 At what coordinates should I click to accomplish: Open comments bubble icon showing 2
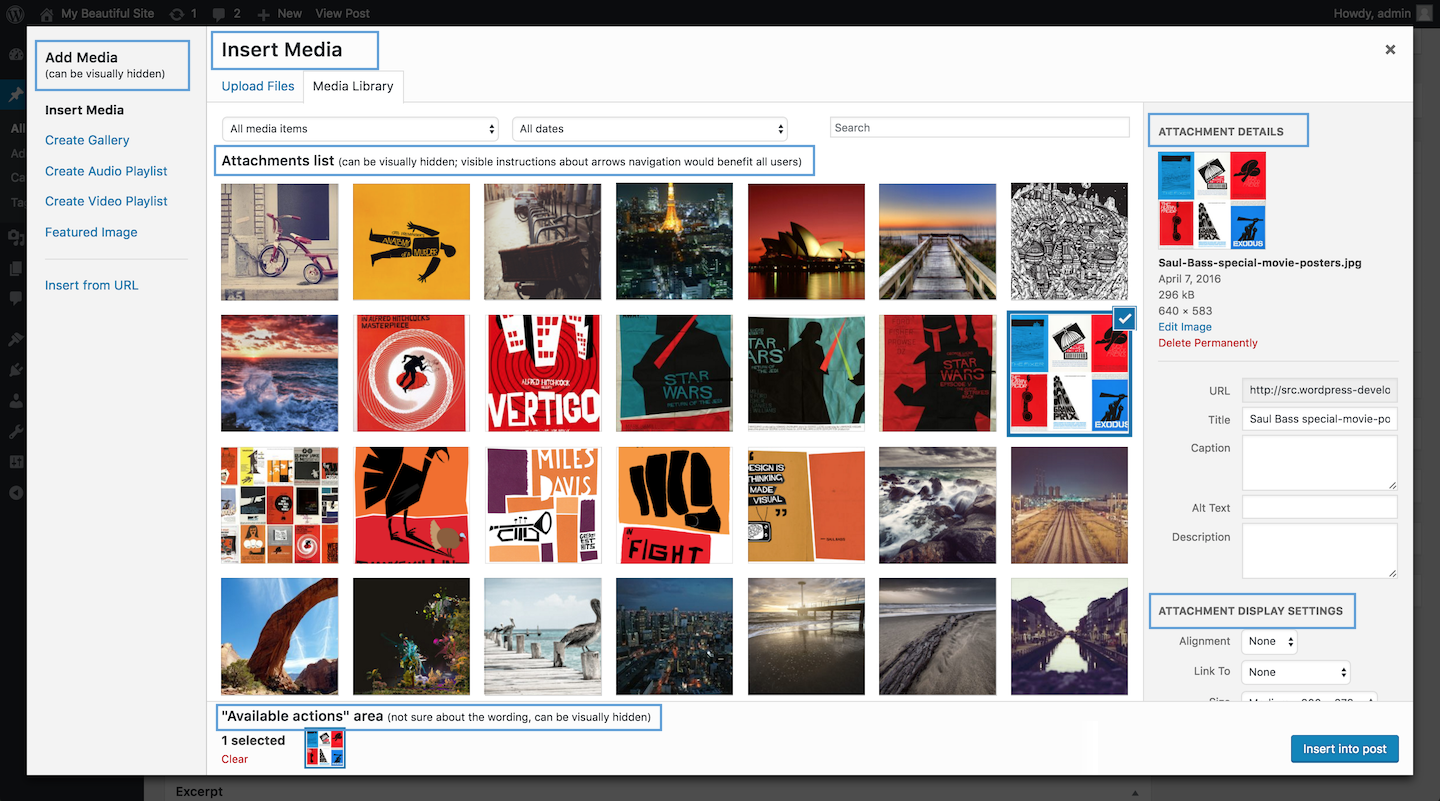pyautogui.click(x=225, y=13)
